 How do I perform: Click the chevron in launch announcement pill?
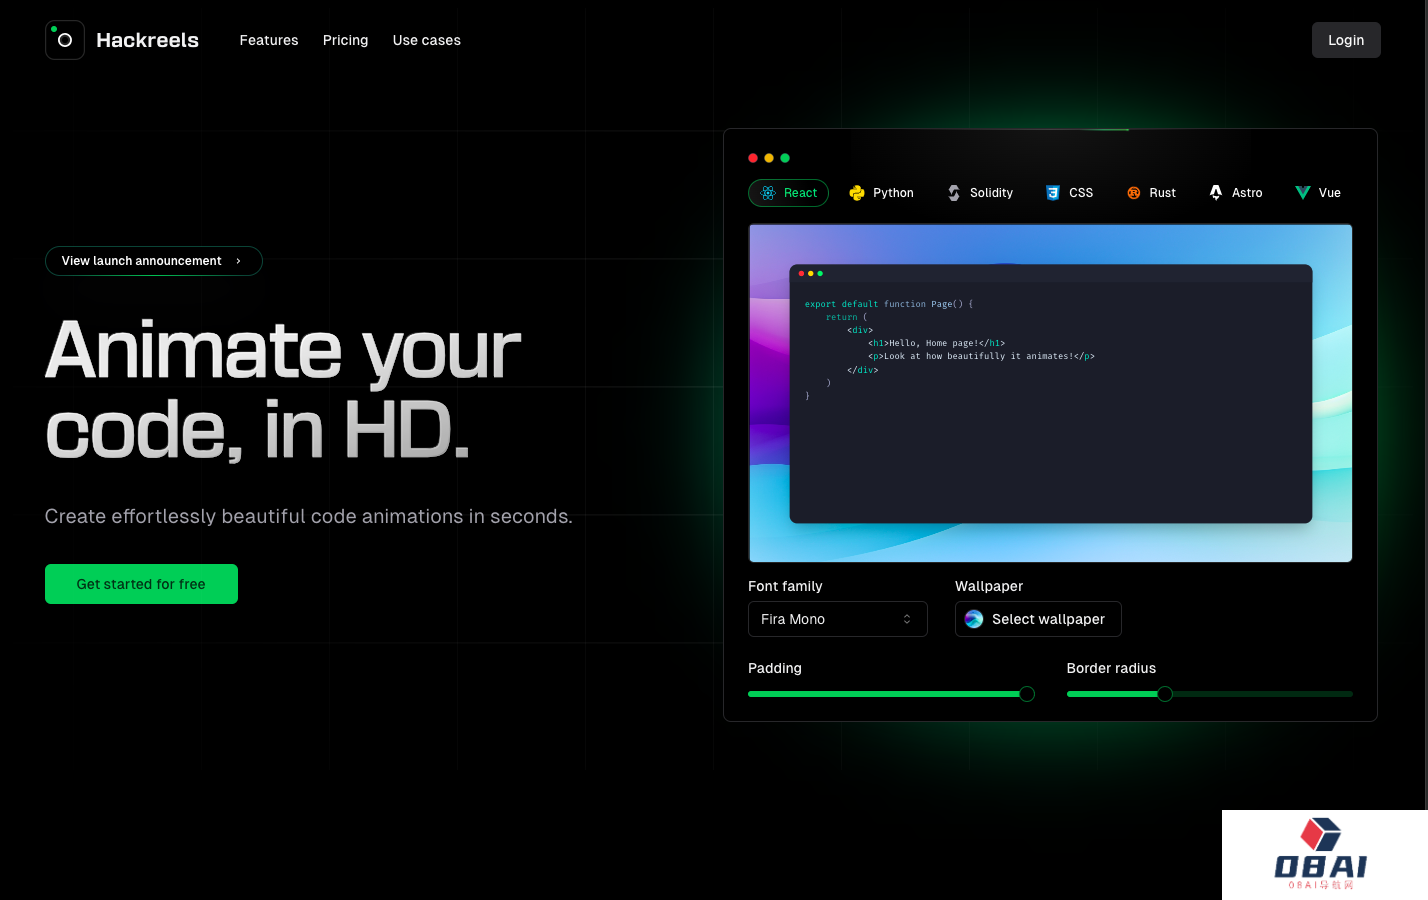point(238,261)
